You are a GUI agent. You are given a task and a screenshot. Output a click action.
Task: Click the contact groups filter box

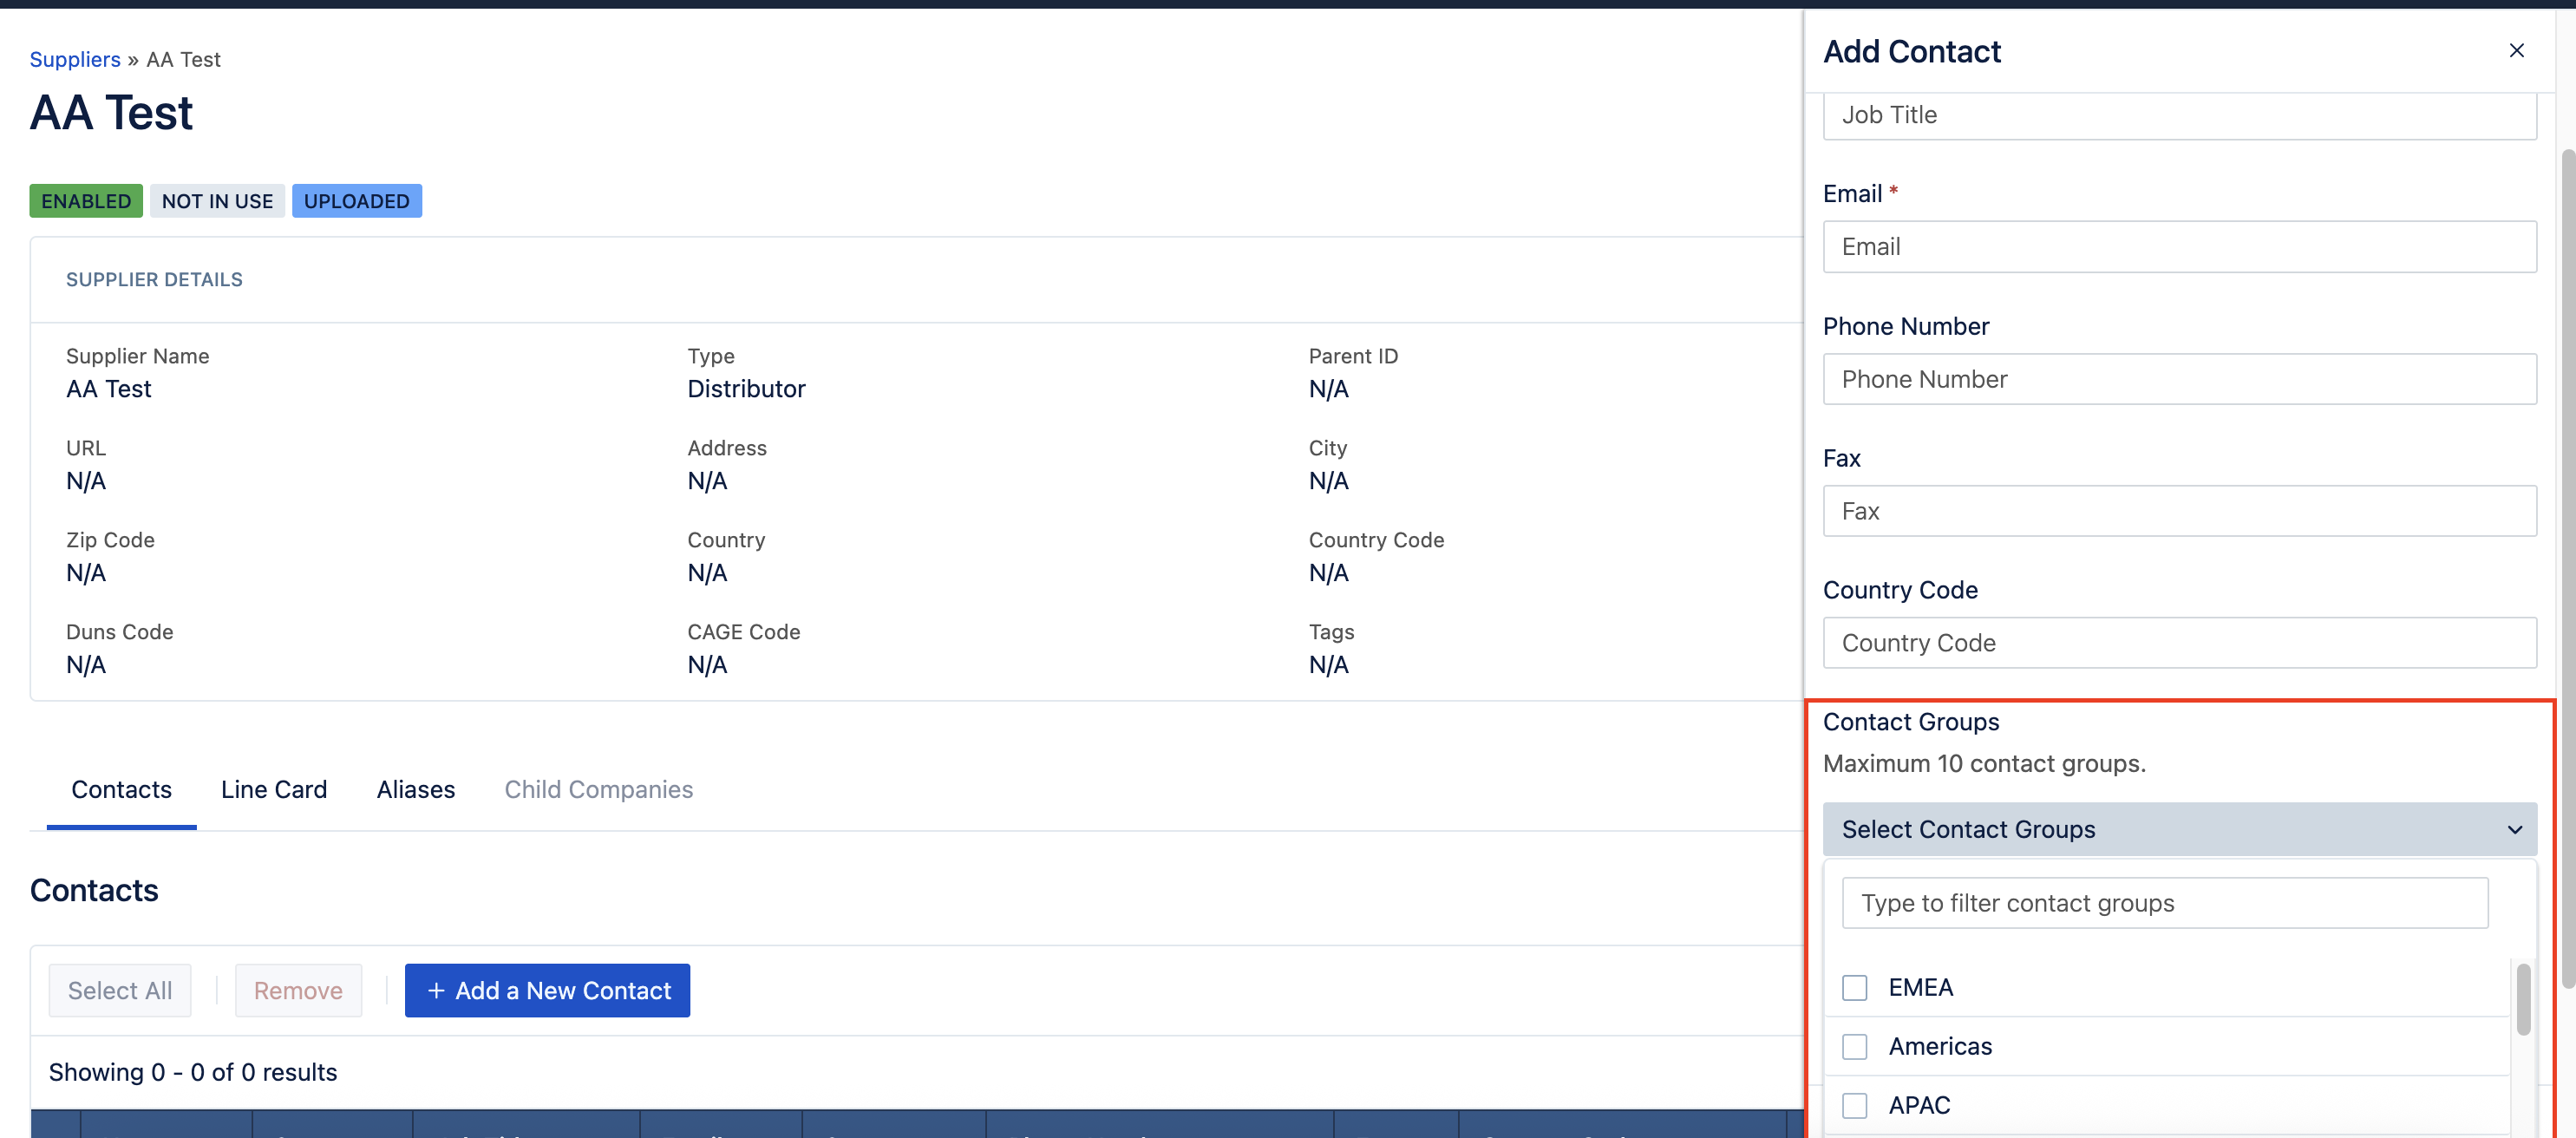click(x=2164, y=903)
